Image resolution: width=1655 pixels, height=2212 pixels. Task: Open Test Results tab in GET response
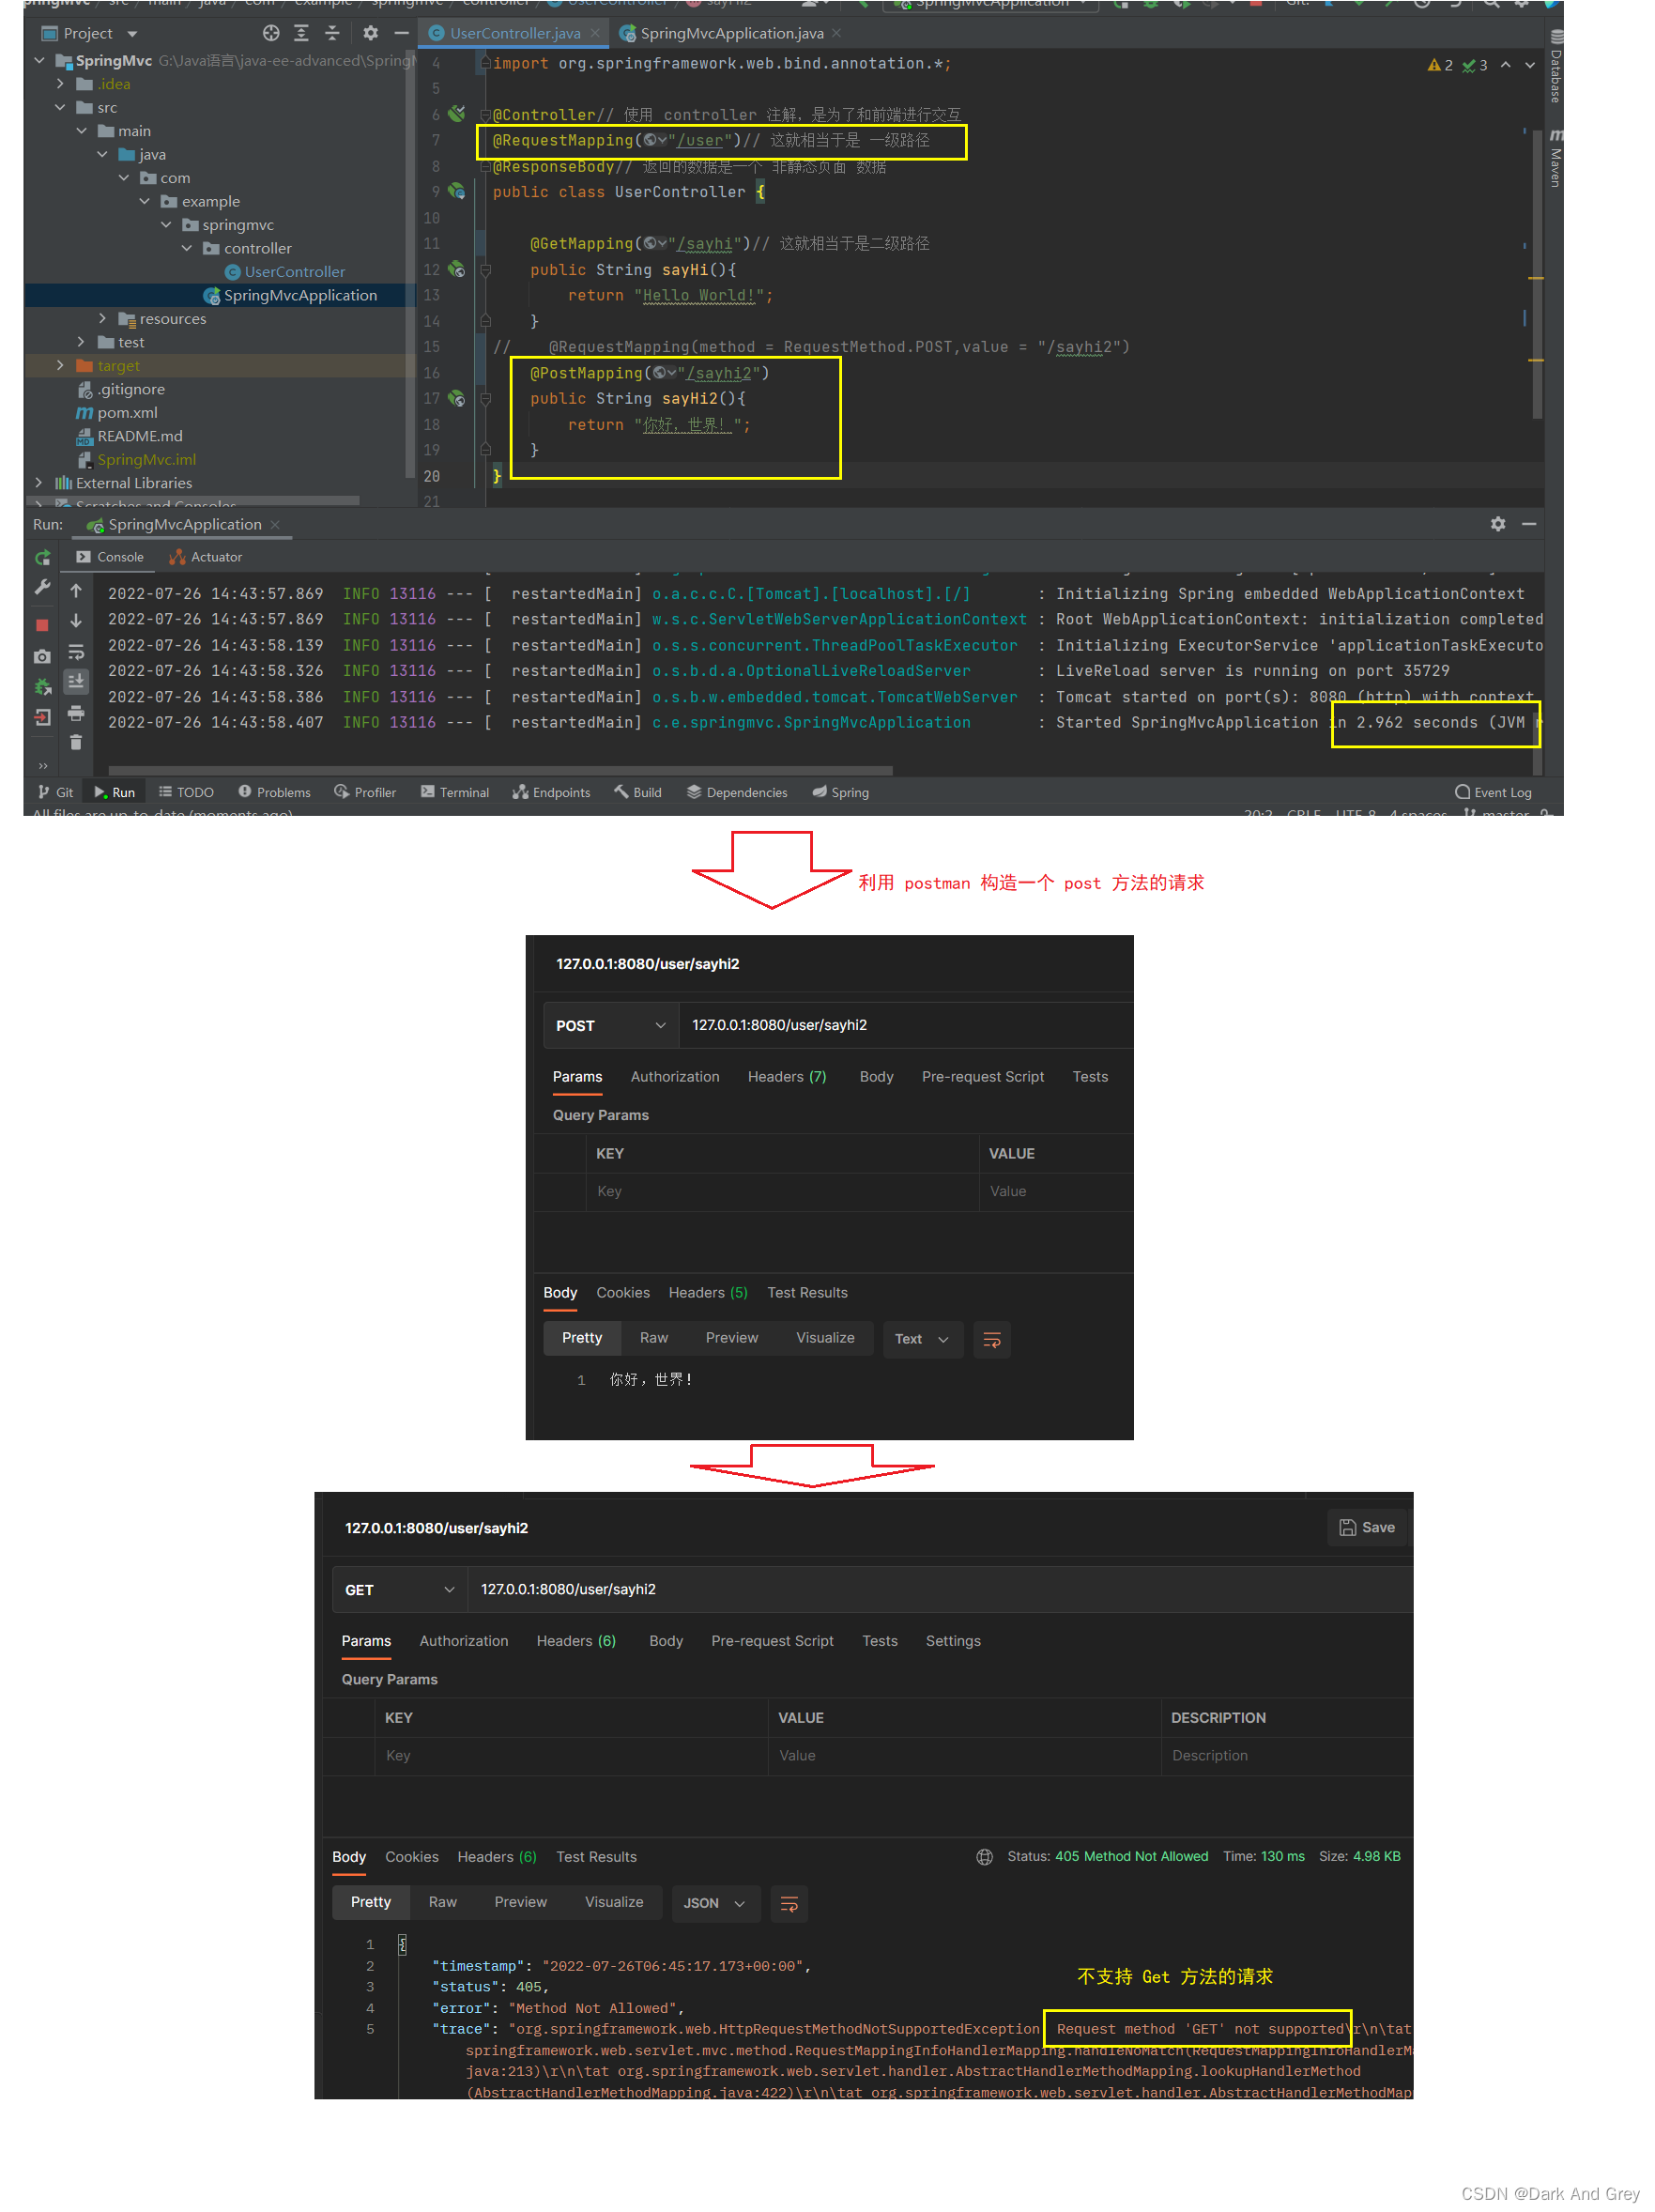[595, 1857]
